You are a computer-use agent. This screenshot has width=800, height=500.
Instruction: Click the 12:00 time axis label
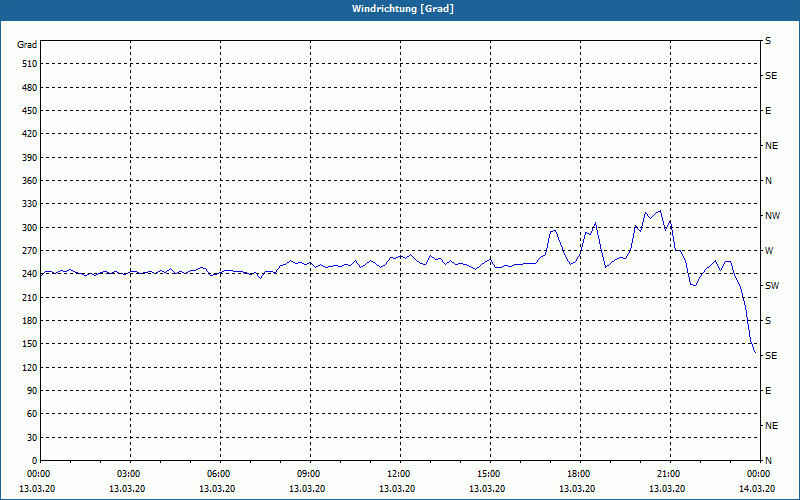[398, 474]
